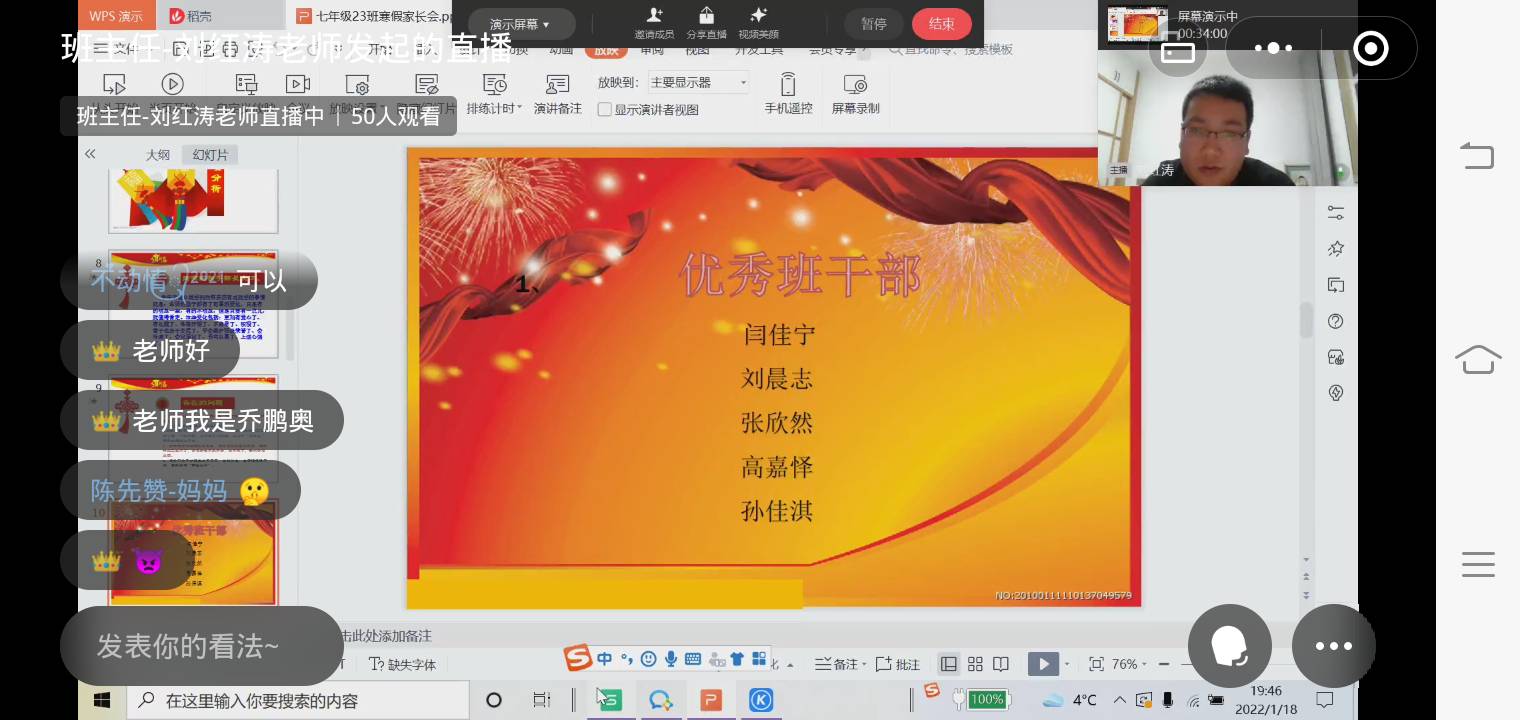This screenshot has width=1520, height=720.
Task: Open the mini-program three-dot menu at top
Action: pos(1273,48)
